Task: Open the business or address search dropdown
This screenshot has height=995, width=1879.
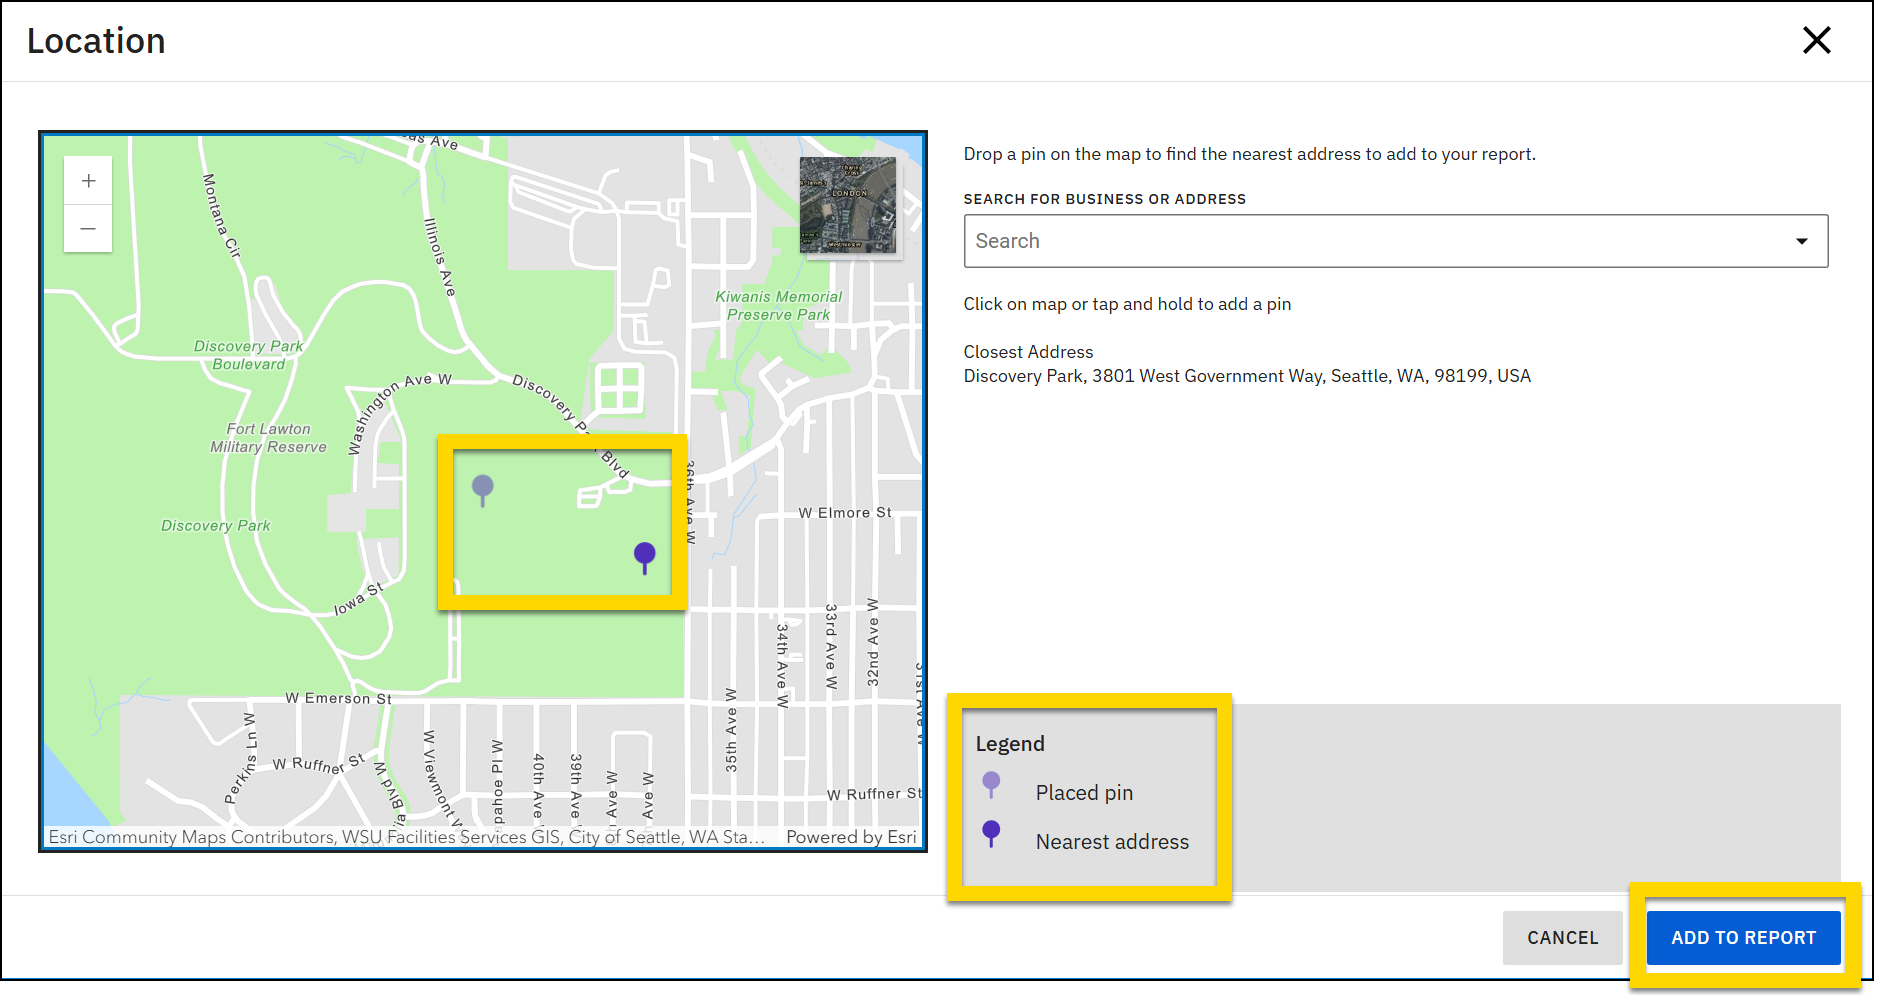Action: [1802, 240]
